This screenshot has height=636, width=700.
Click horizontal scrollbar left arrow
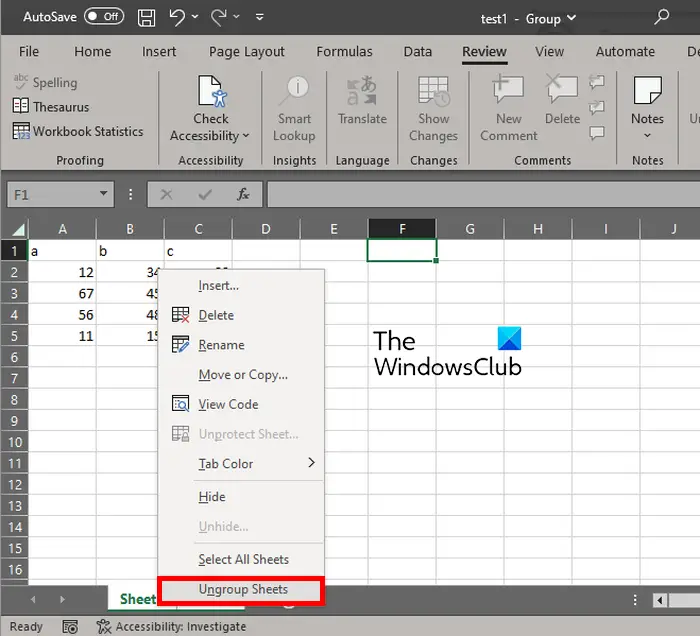point(659,600)
